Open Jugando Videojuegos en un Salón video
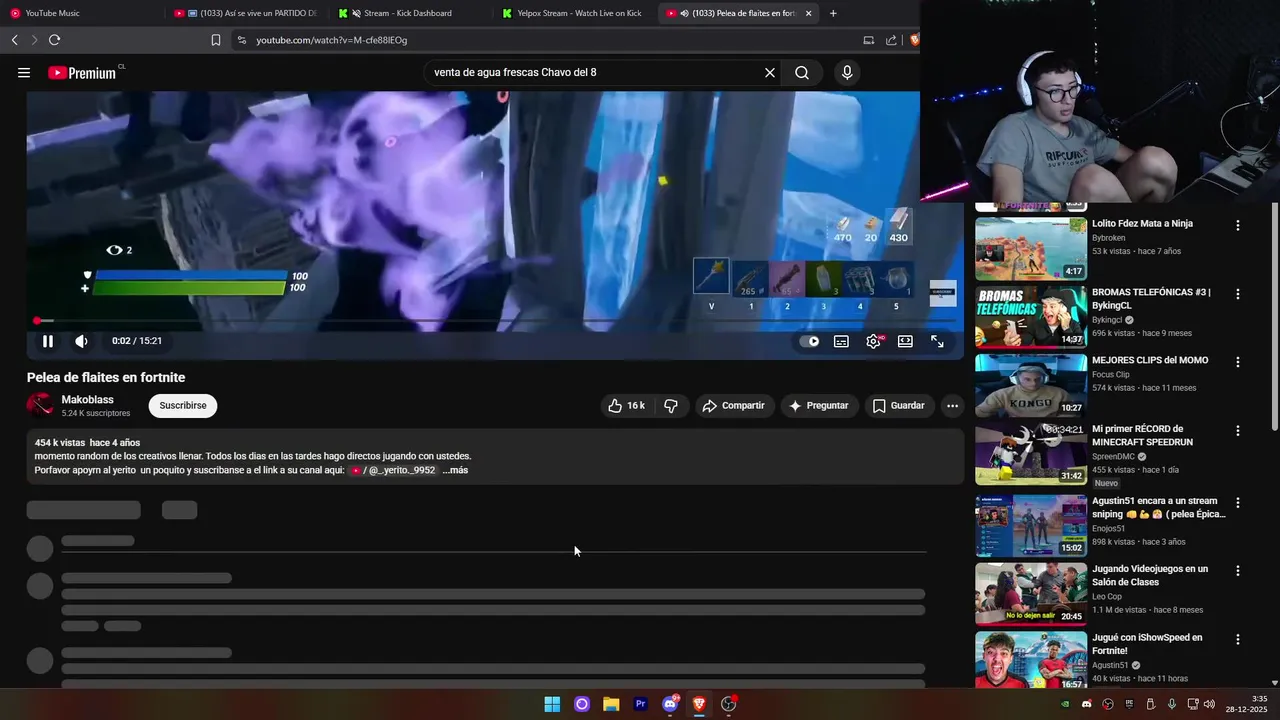1280x720 pixels. [x=1152, y=575]
